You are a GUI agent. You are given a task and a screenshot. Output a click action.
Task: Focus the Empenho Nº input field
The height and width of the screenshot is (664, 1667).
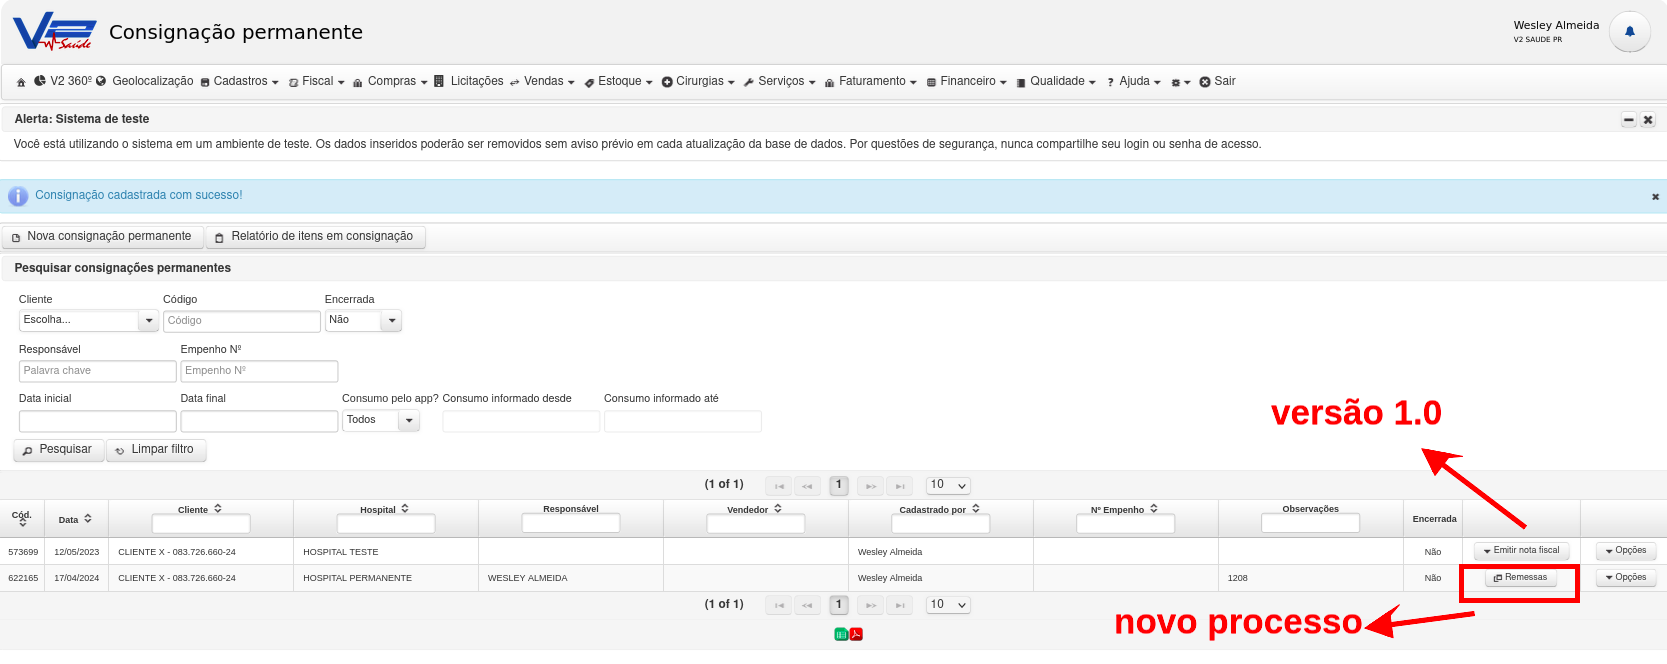coord(259,371)
